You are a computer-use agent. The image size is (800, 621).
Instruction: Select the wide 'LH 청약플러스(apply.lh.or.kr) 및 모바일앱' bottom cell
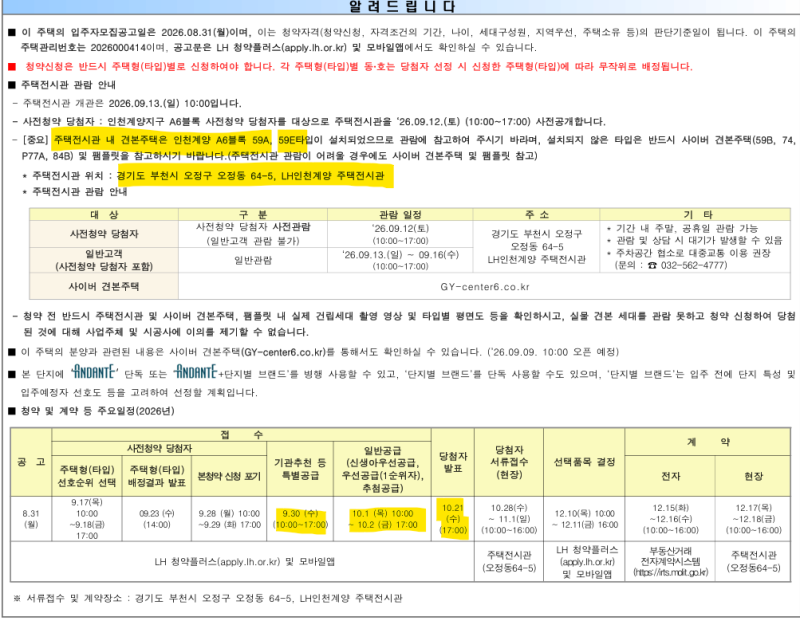click(244, 562)
